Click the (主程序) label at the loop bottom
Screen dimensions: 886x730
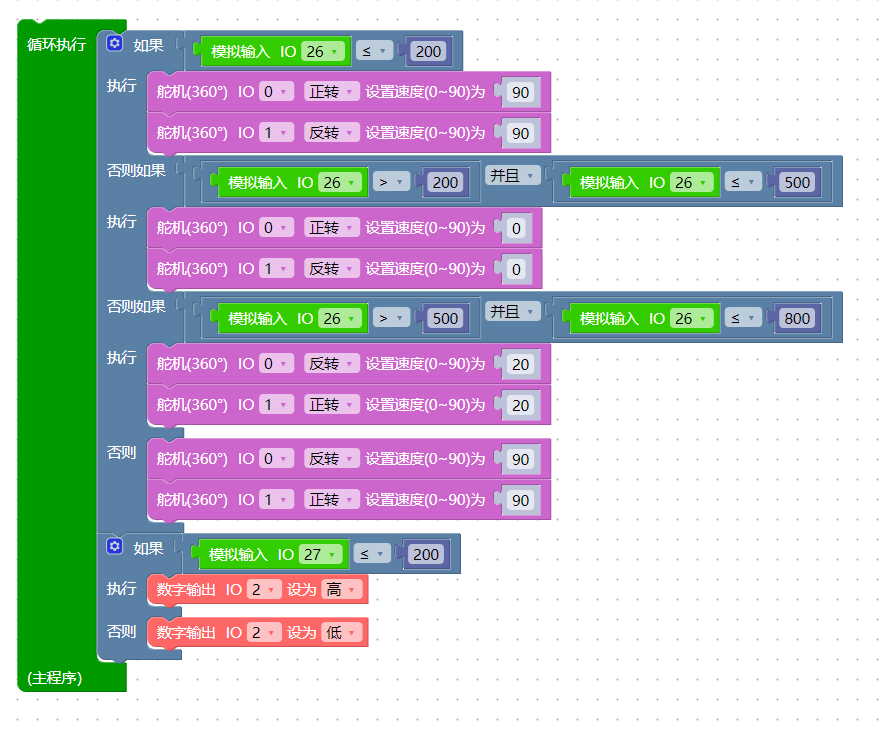click(55, 677)
